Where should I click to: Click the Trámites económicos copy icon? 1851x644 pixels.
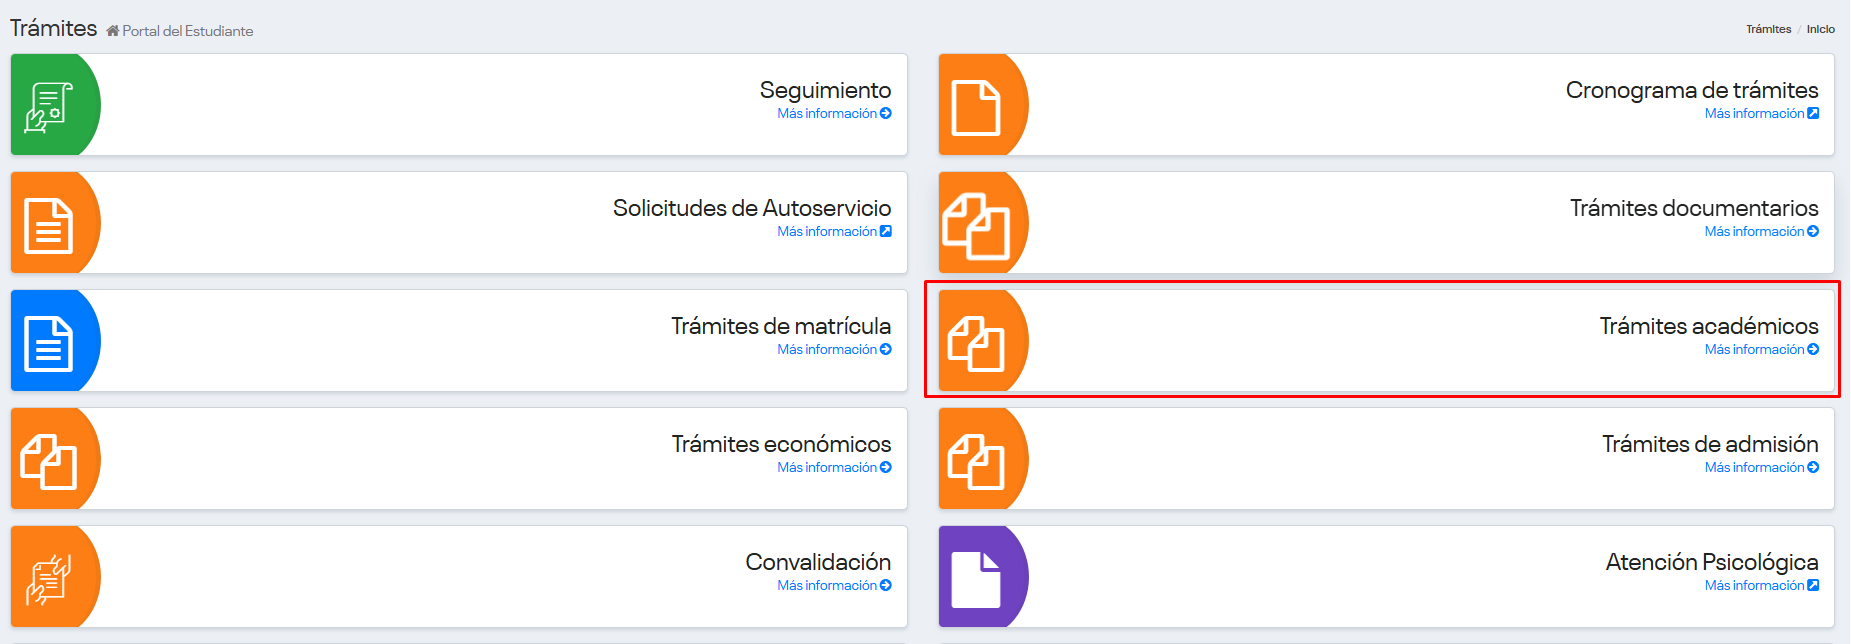pyautogui.click(x=48, y=461)
